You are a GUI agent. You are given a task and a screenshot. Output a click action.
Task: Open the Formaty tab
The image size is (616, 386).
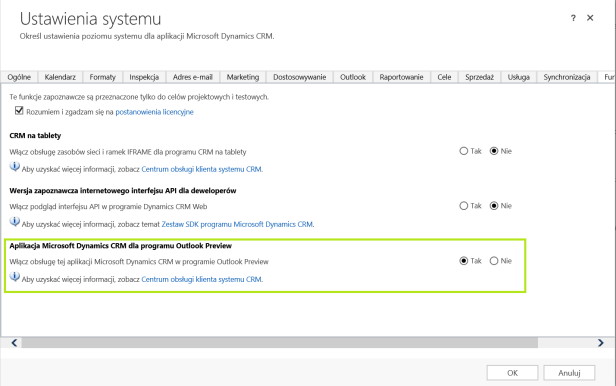point(103,77)
